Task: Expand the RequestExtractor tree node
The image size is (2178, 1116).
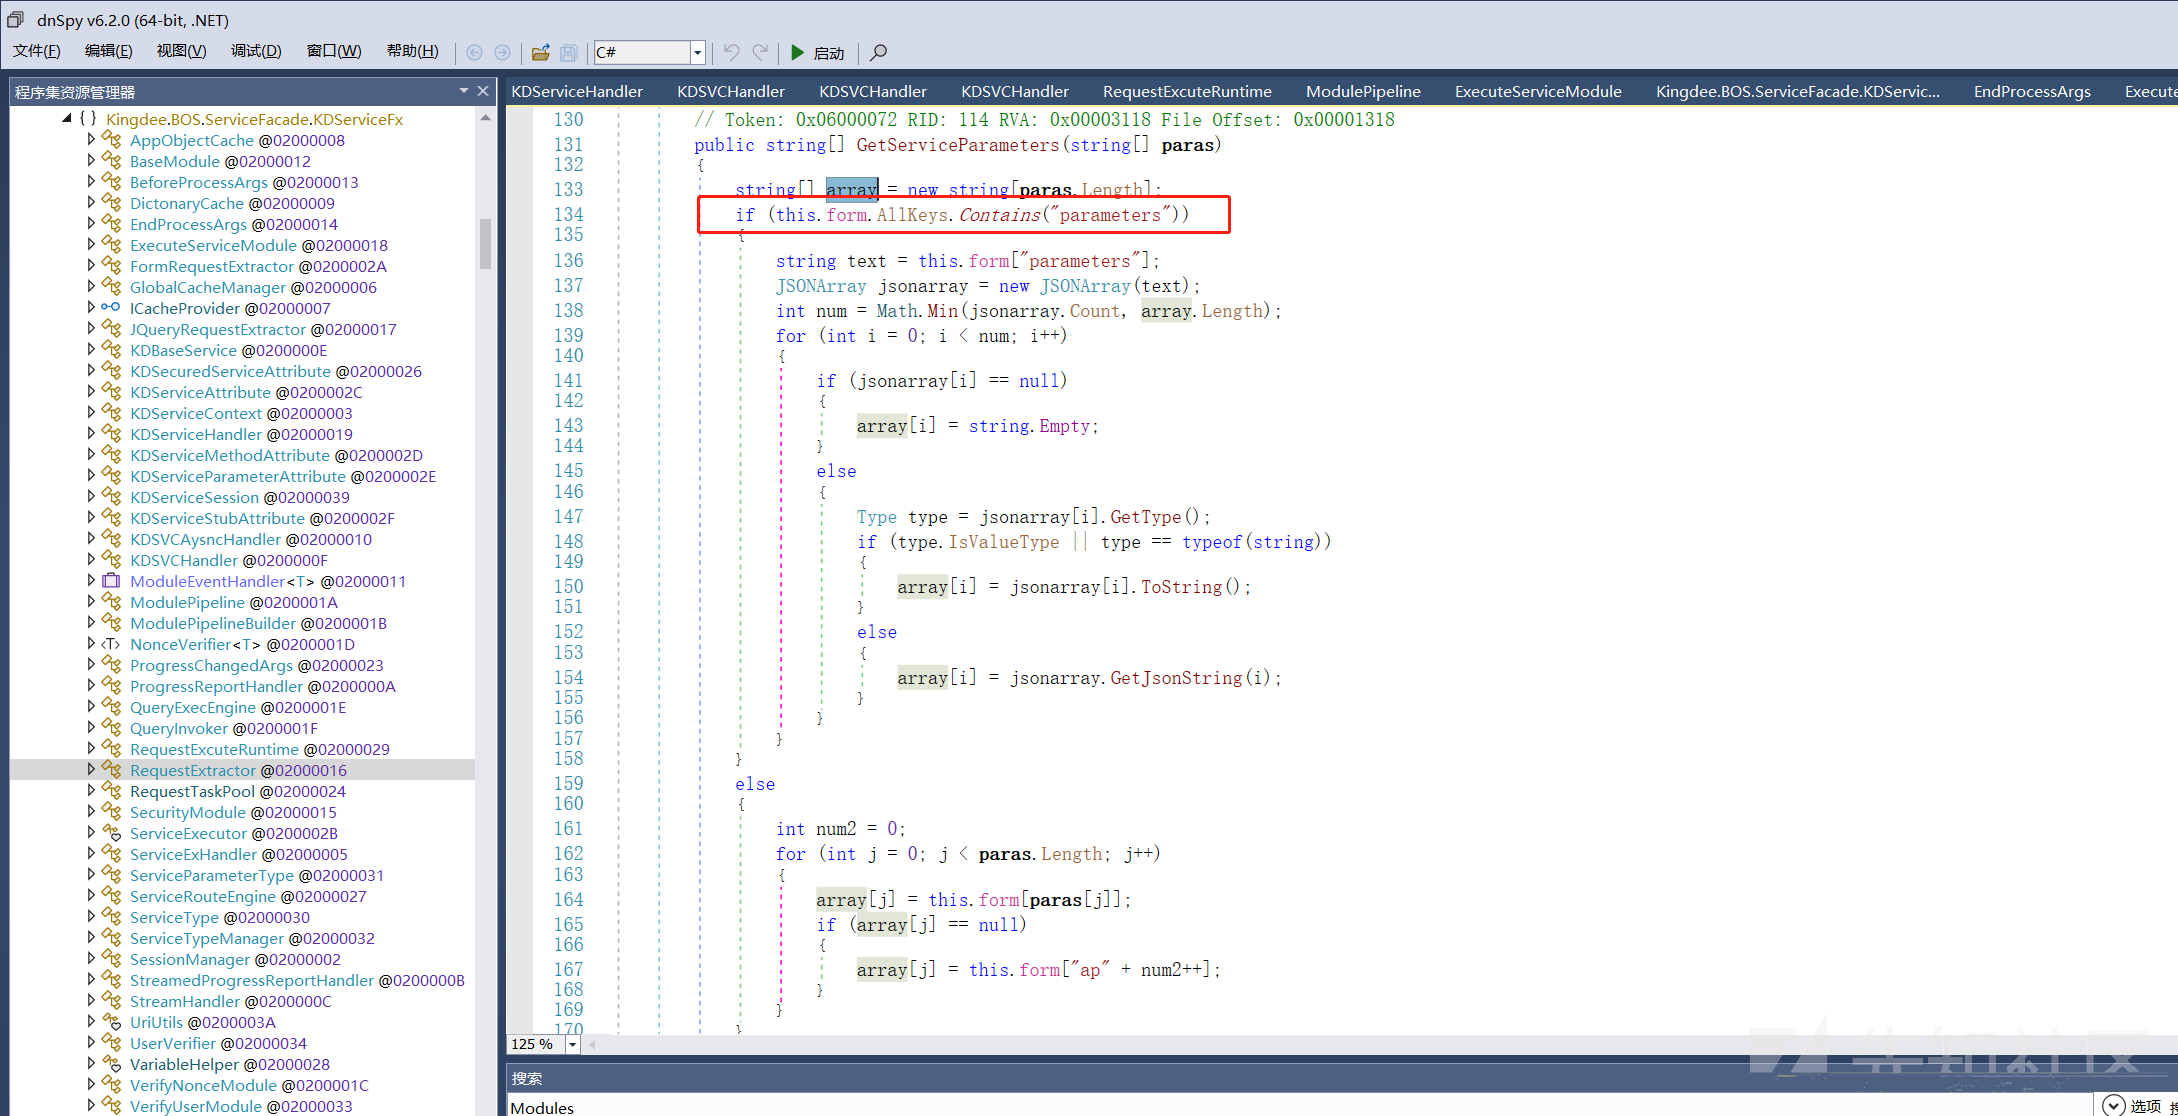Action: click(x=91, y=770)
